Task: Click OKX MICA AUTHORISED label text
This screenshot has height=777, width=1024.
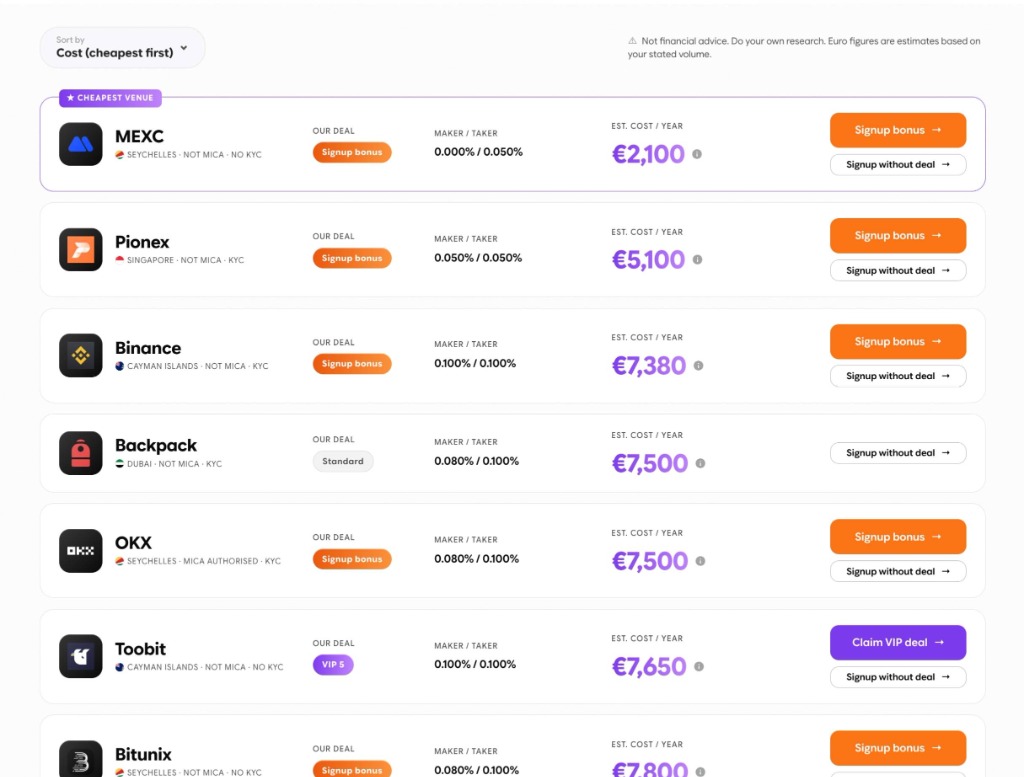Action: (x=221, y=561)
